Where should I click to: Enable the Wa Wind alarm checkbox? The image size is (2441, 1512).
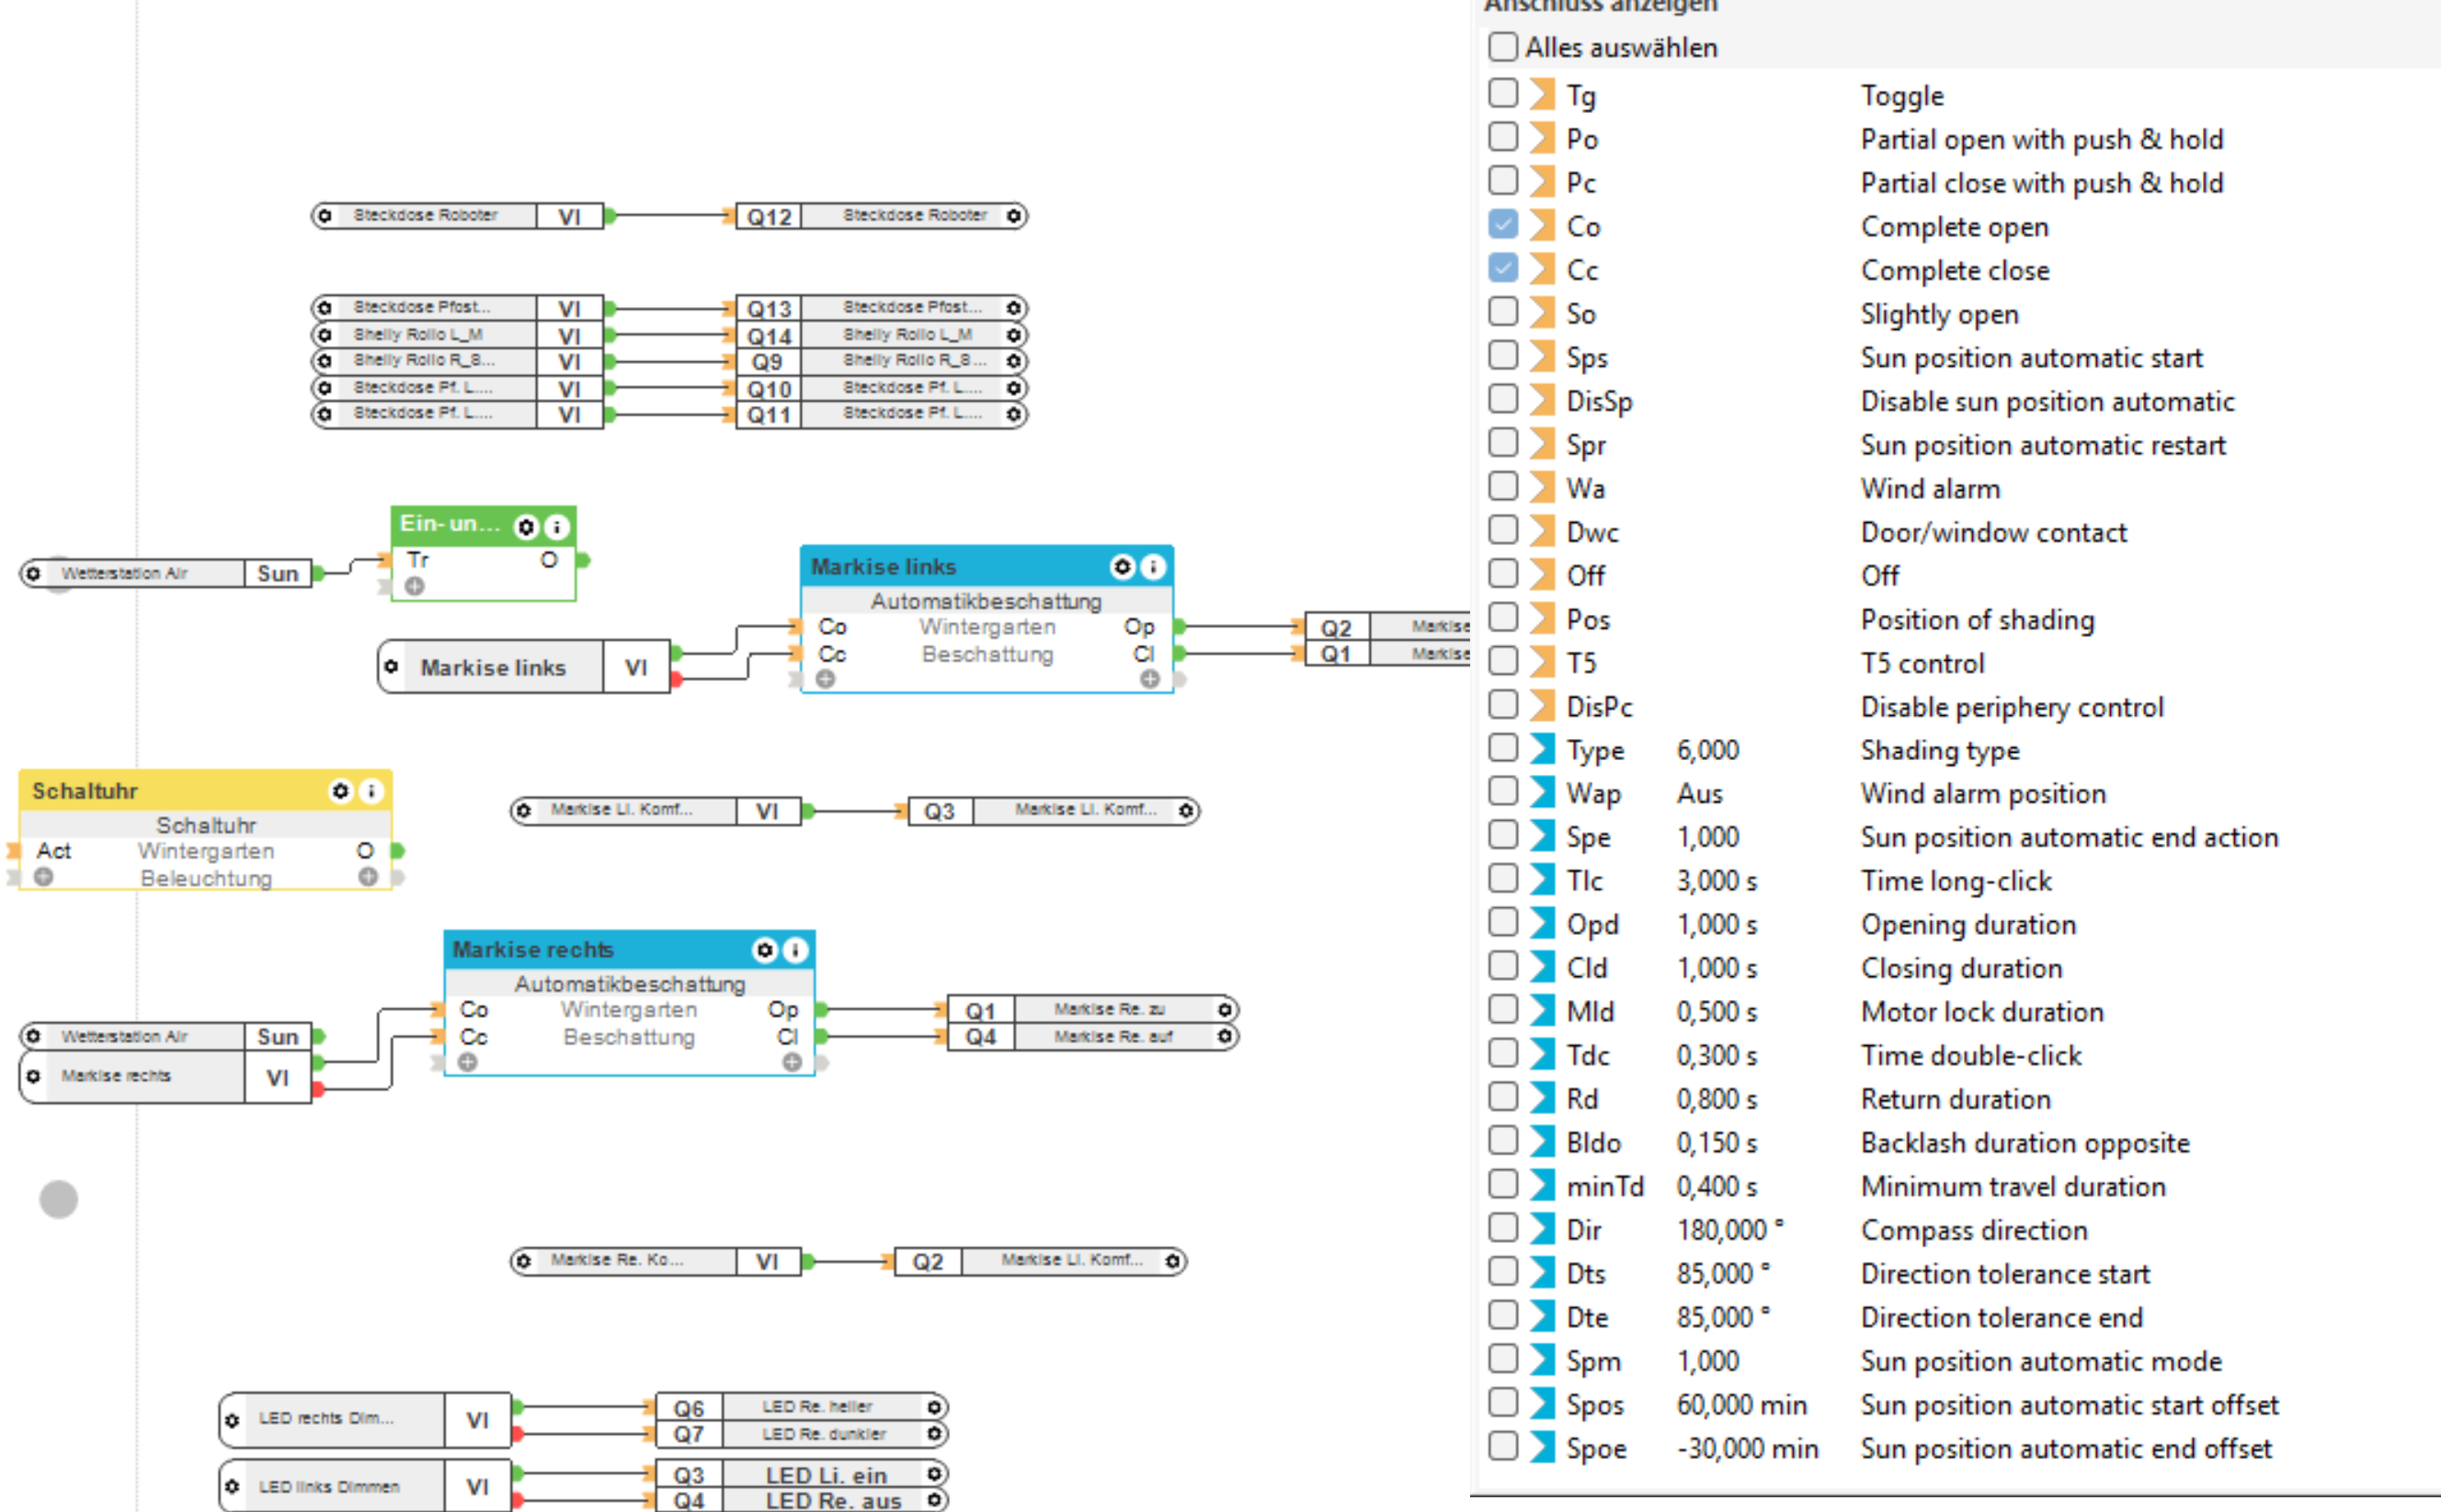tap(1502, 487)
